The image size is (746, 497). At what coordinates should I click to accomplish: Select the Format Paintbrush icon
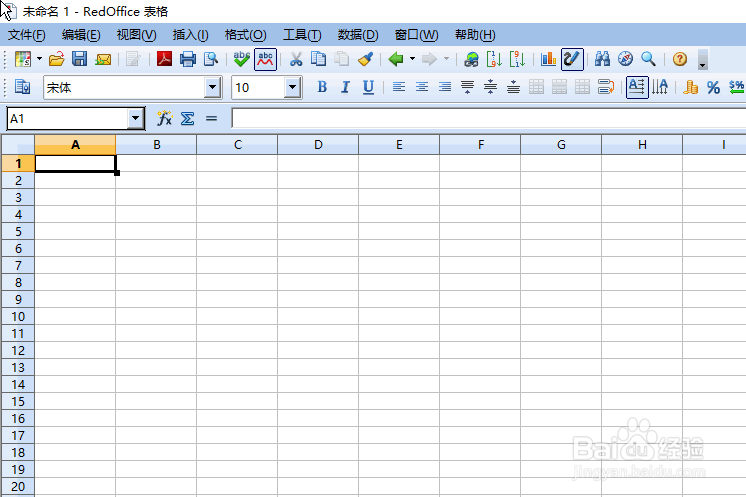[x=365, y=59]
